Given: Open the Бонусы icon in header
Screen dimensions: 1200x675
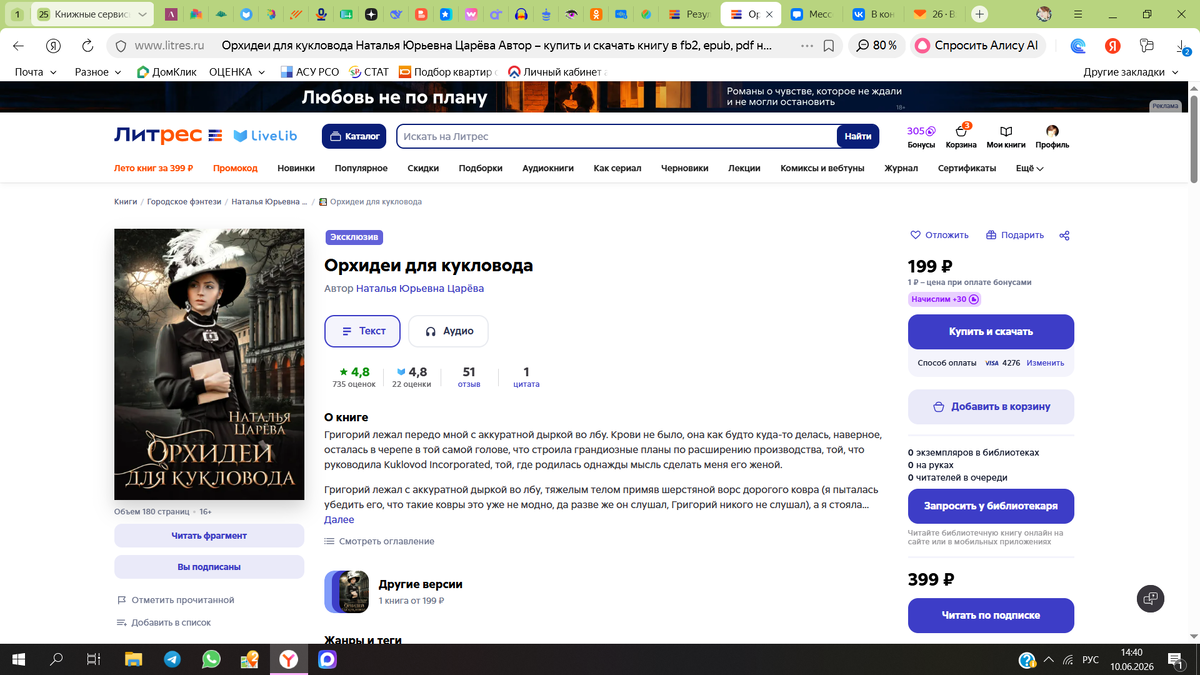Looking at the screenshot, I should [921, 137].
